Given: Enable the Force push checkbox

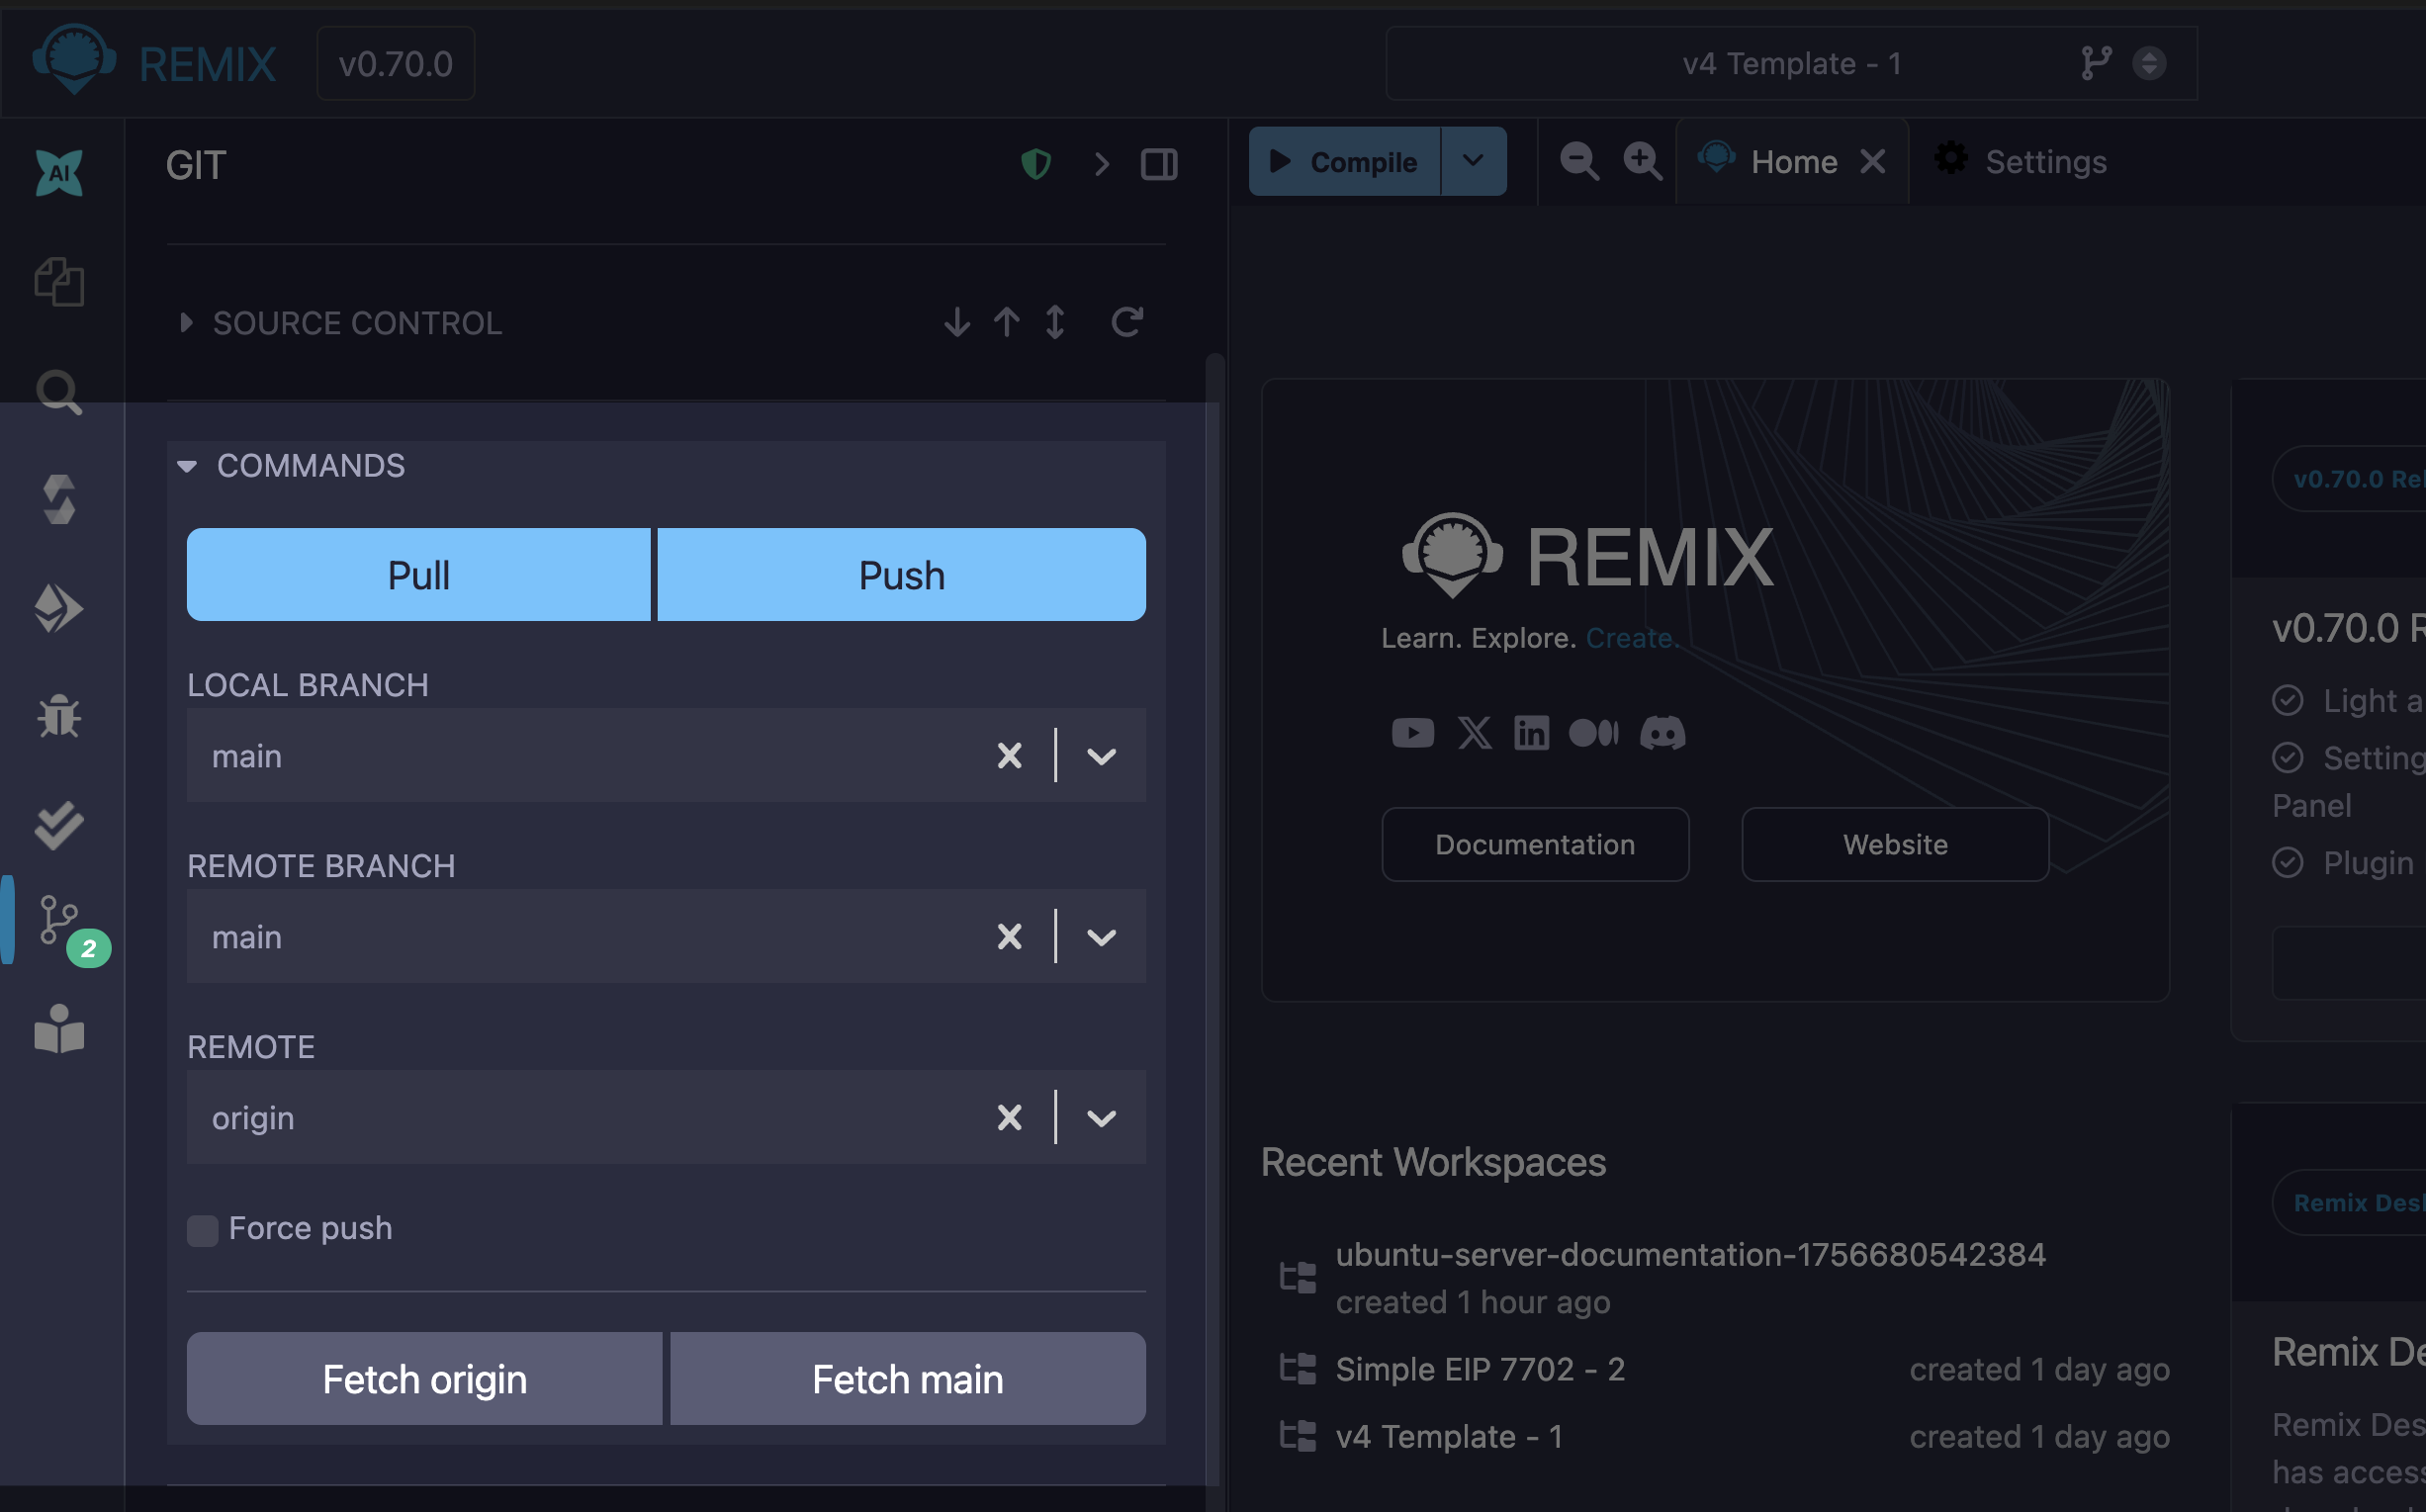Looking at the screenshot, I should (x=202, y=1231).
